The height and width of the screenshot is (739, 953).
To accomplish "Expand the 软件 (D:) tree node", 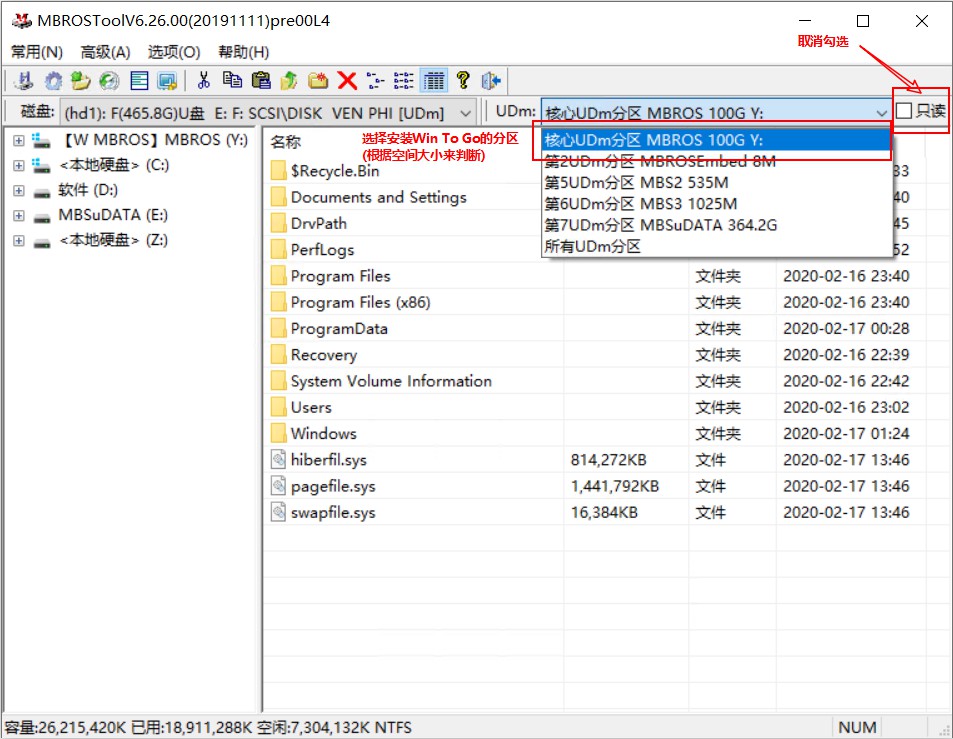I will pos(18,190).
